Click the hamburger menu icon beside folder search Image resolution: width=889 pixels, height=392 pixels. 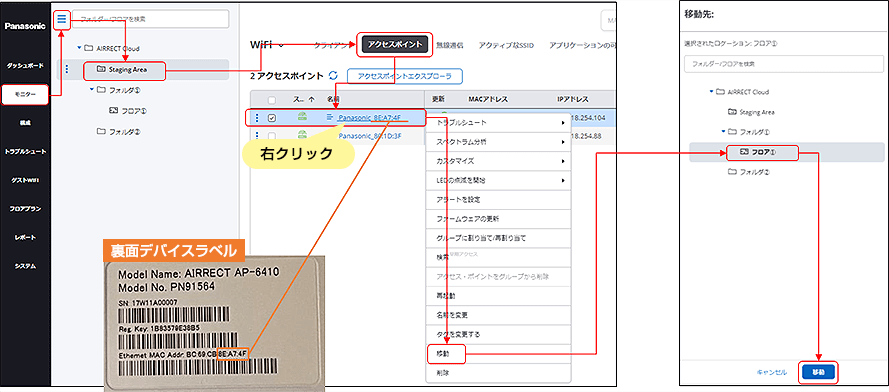(62, 20)
